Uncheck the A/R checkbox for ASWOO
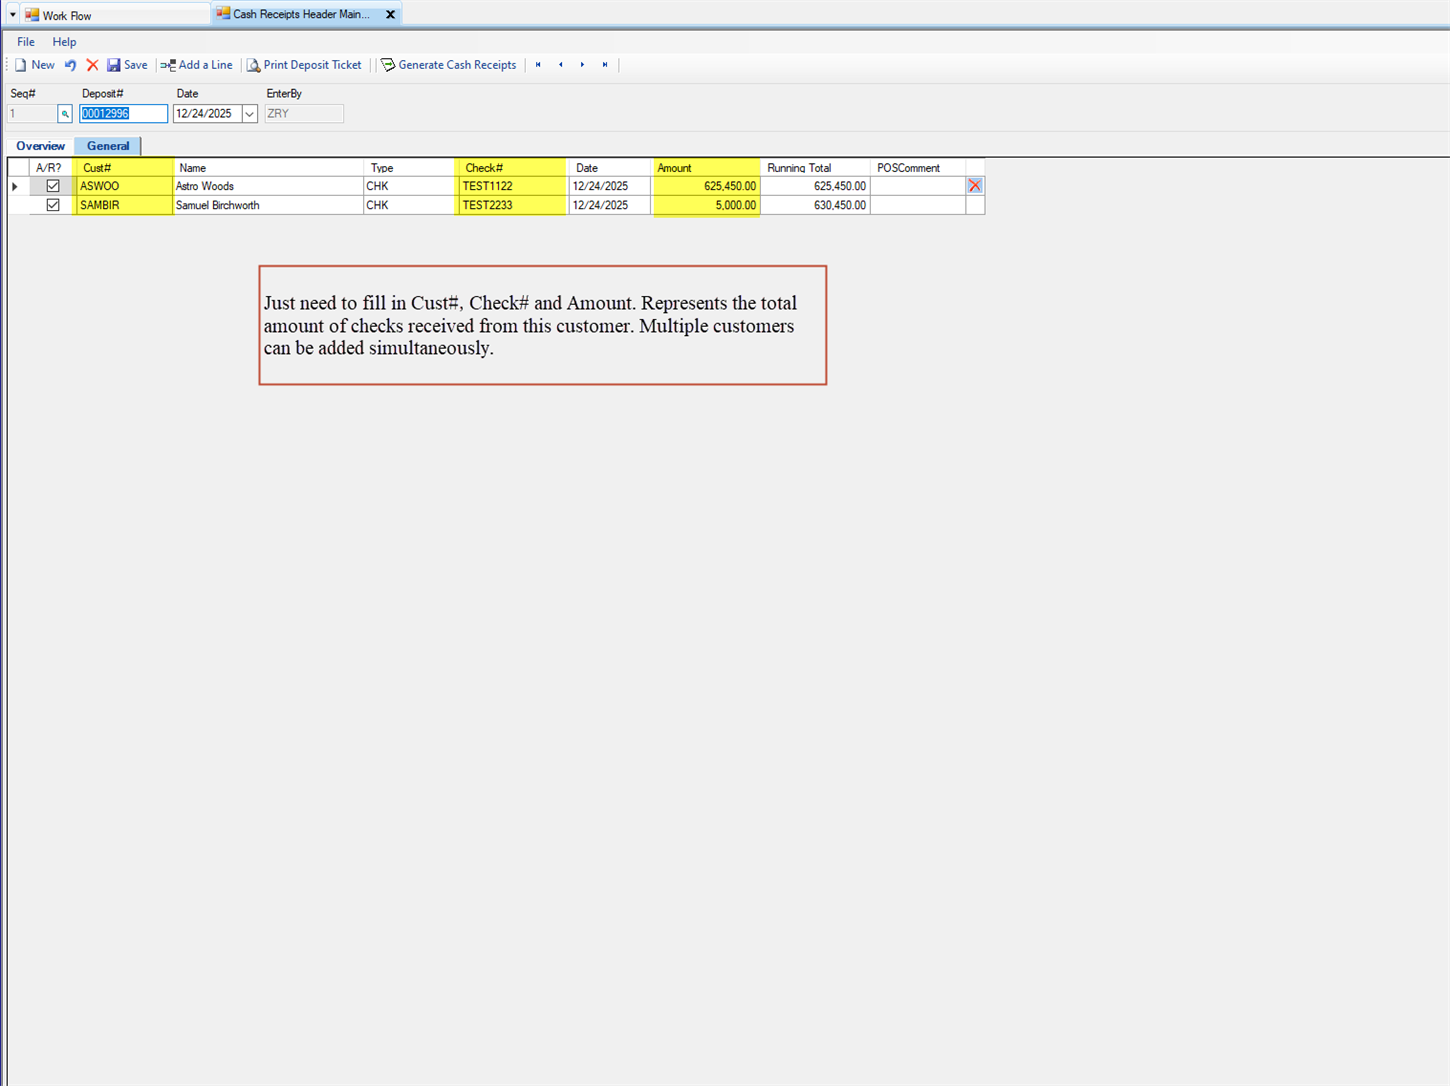This screenshot has width=1450, height=1086. click(53, 185)
